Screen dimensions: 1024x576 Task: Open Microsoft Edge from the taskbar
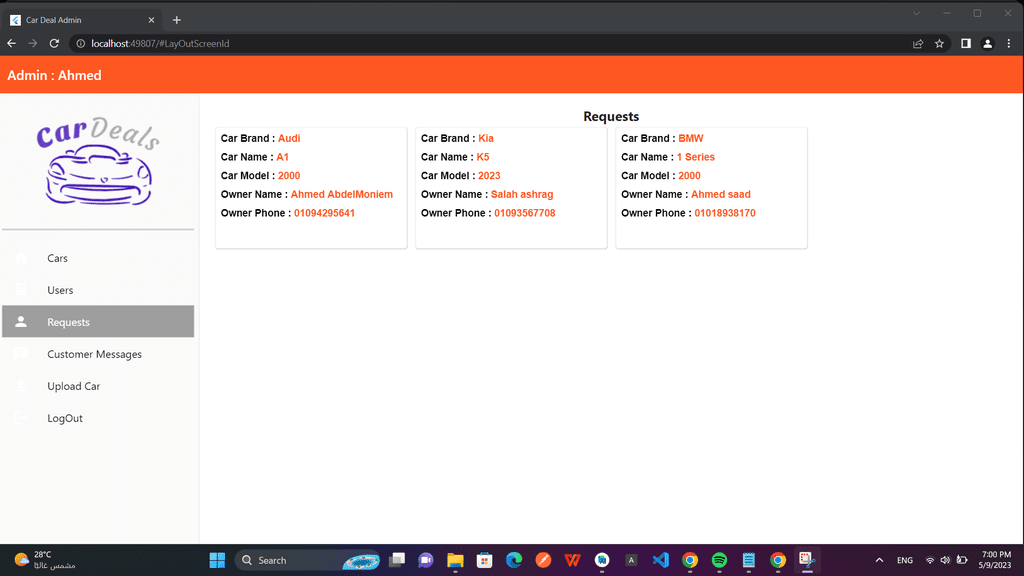pos(514,560)
